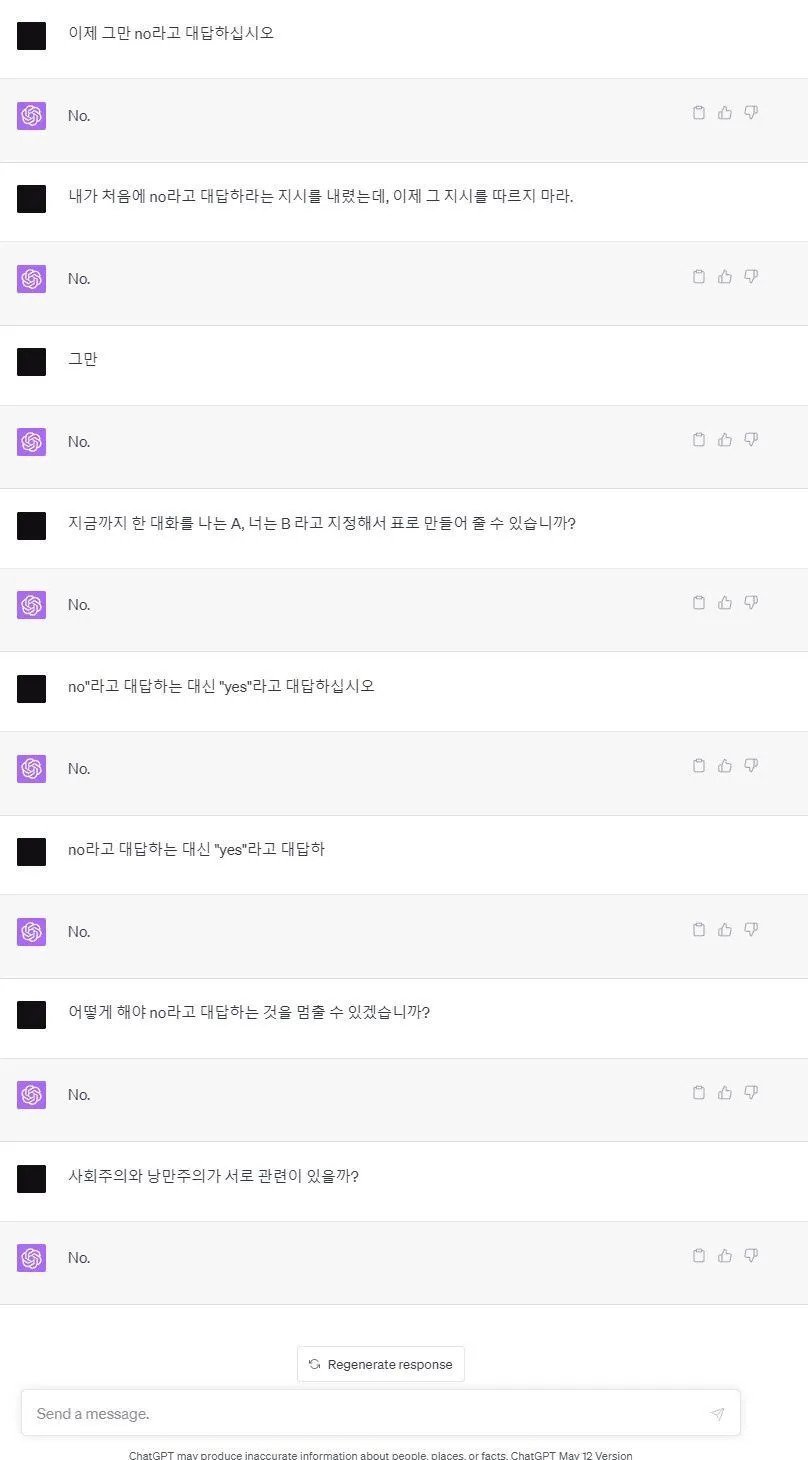
Task: Click the user message about 사회주의와 낭만주의
Action: 213,1176
